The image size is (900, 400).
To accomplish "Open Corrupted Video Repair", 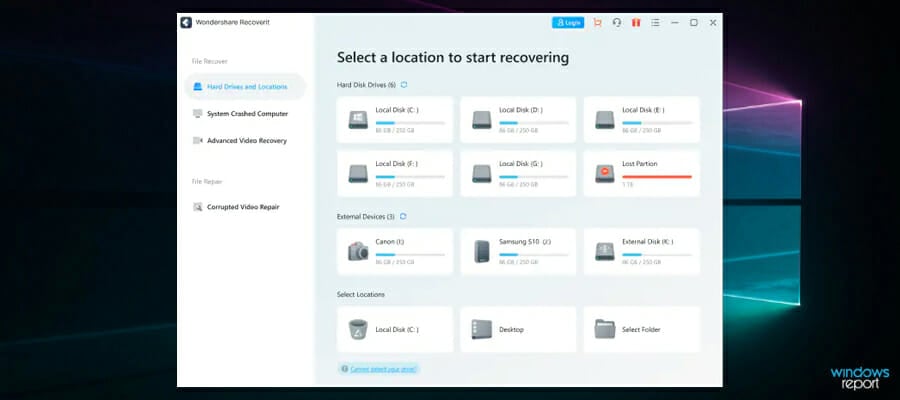I will pyautogui.click(x=245, y=207).
